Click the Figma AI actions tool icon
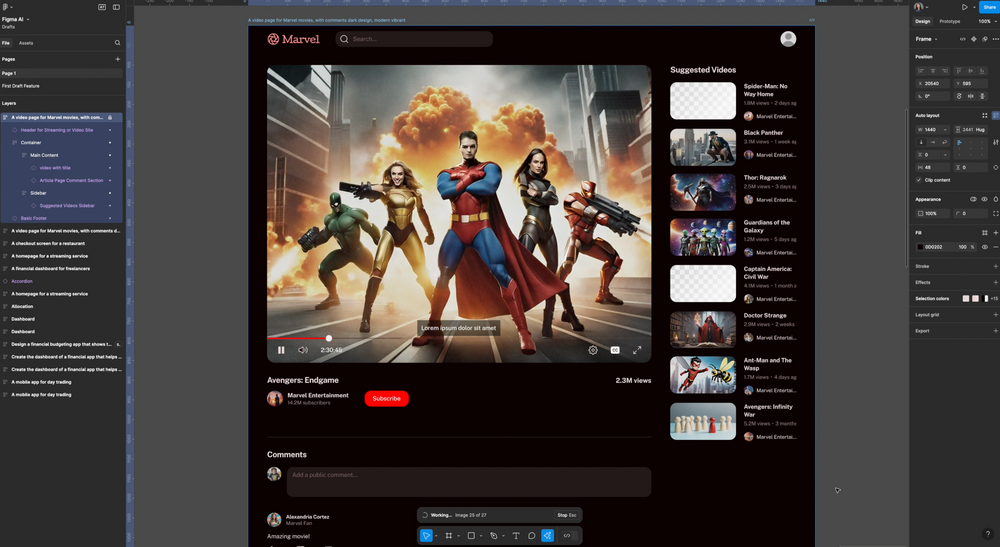This screenshot has height=547, width=1000. [547, 536]
